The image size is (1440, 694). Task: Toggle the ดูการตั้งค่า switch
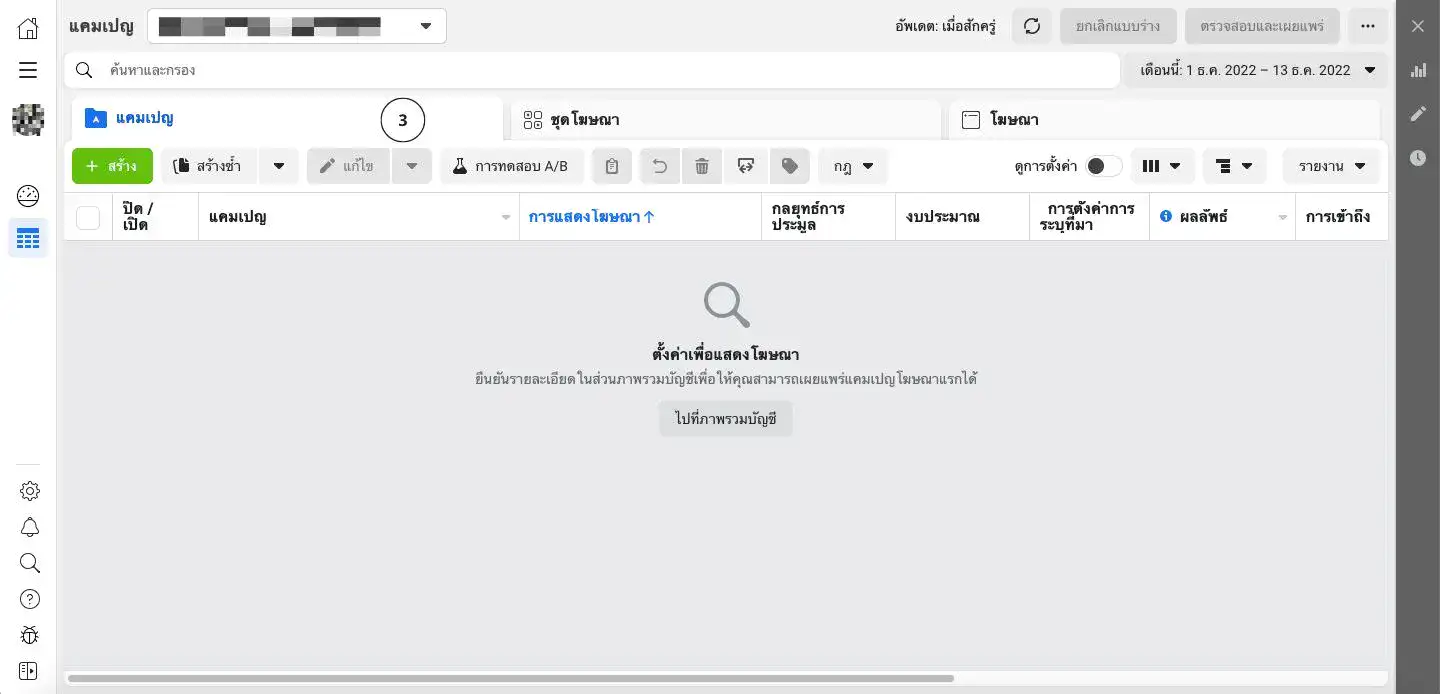[1104, 166]
